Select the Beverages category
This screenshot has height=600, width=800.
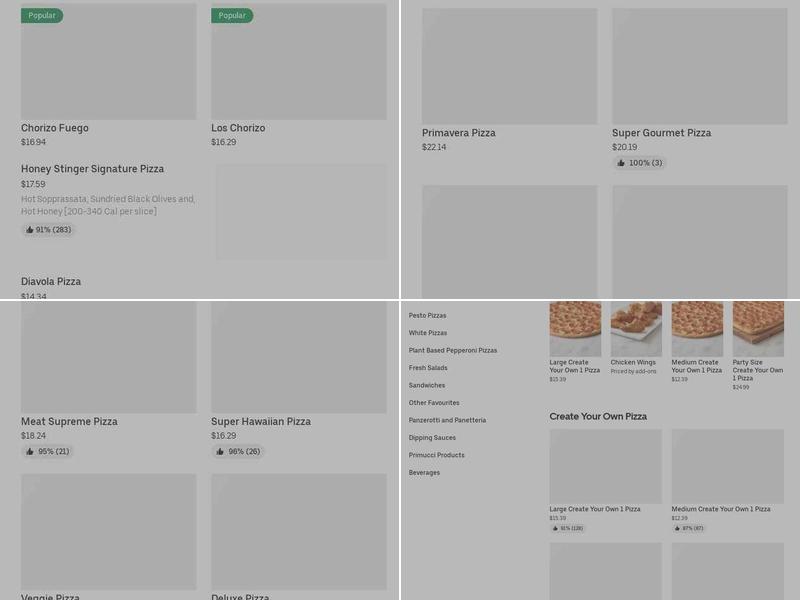click(424, 473)
